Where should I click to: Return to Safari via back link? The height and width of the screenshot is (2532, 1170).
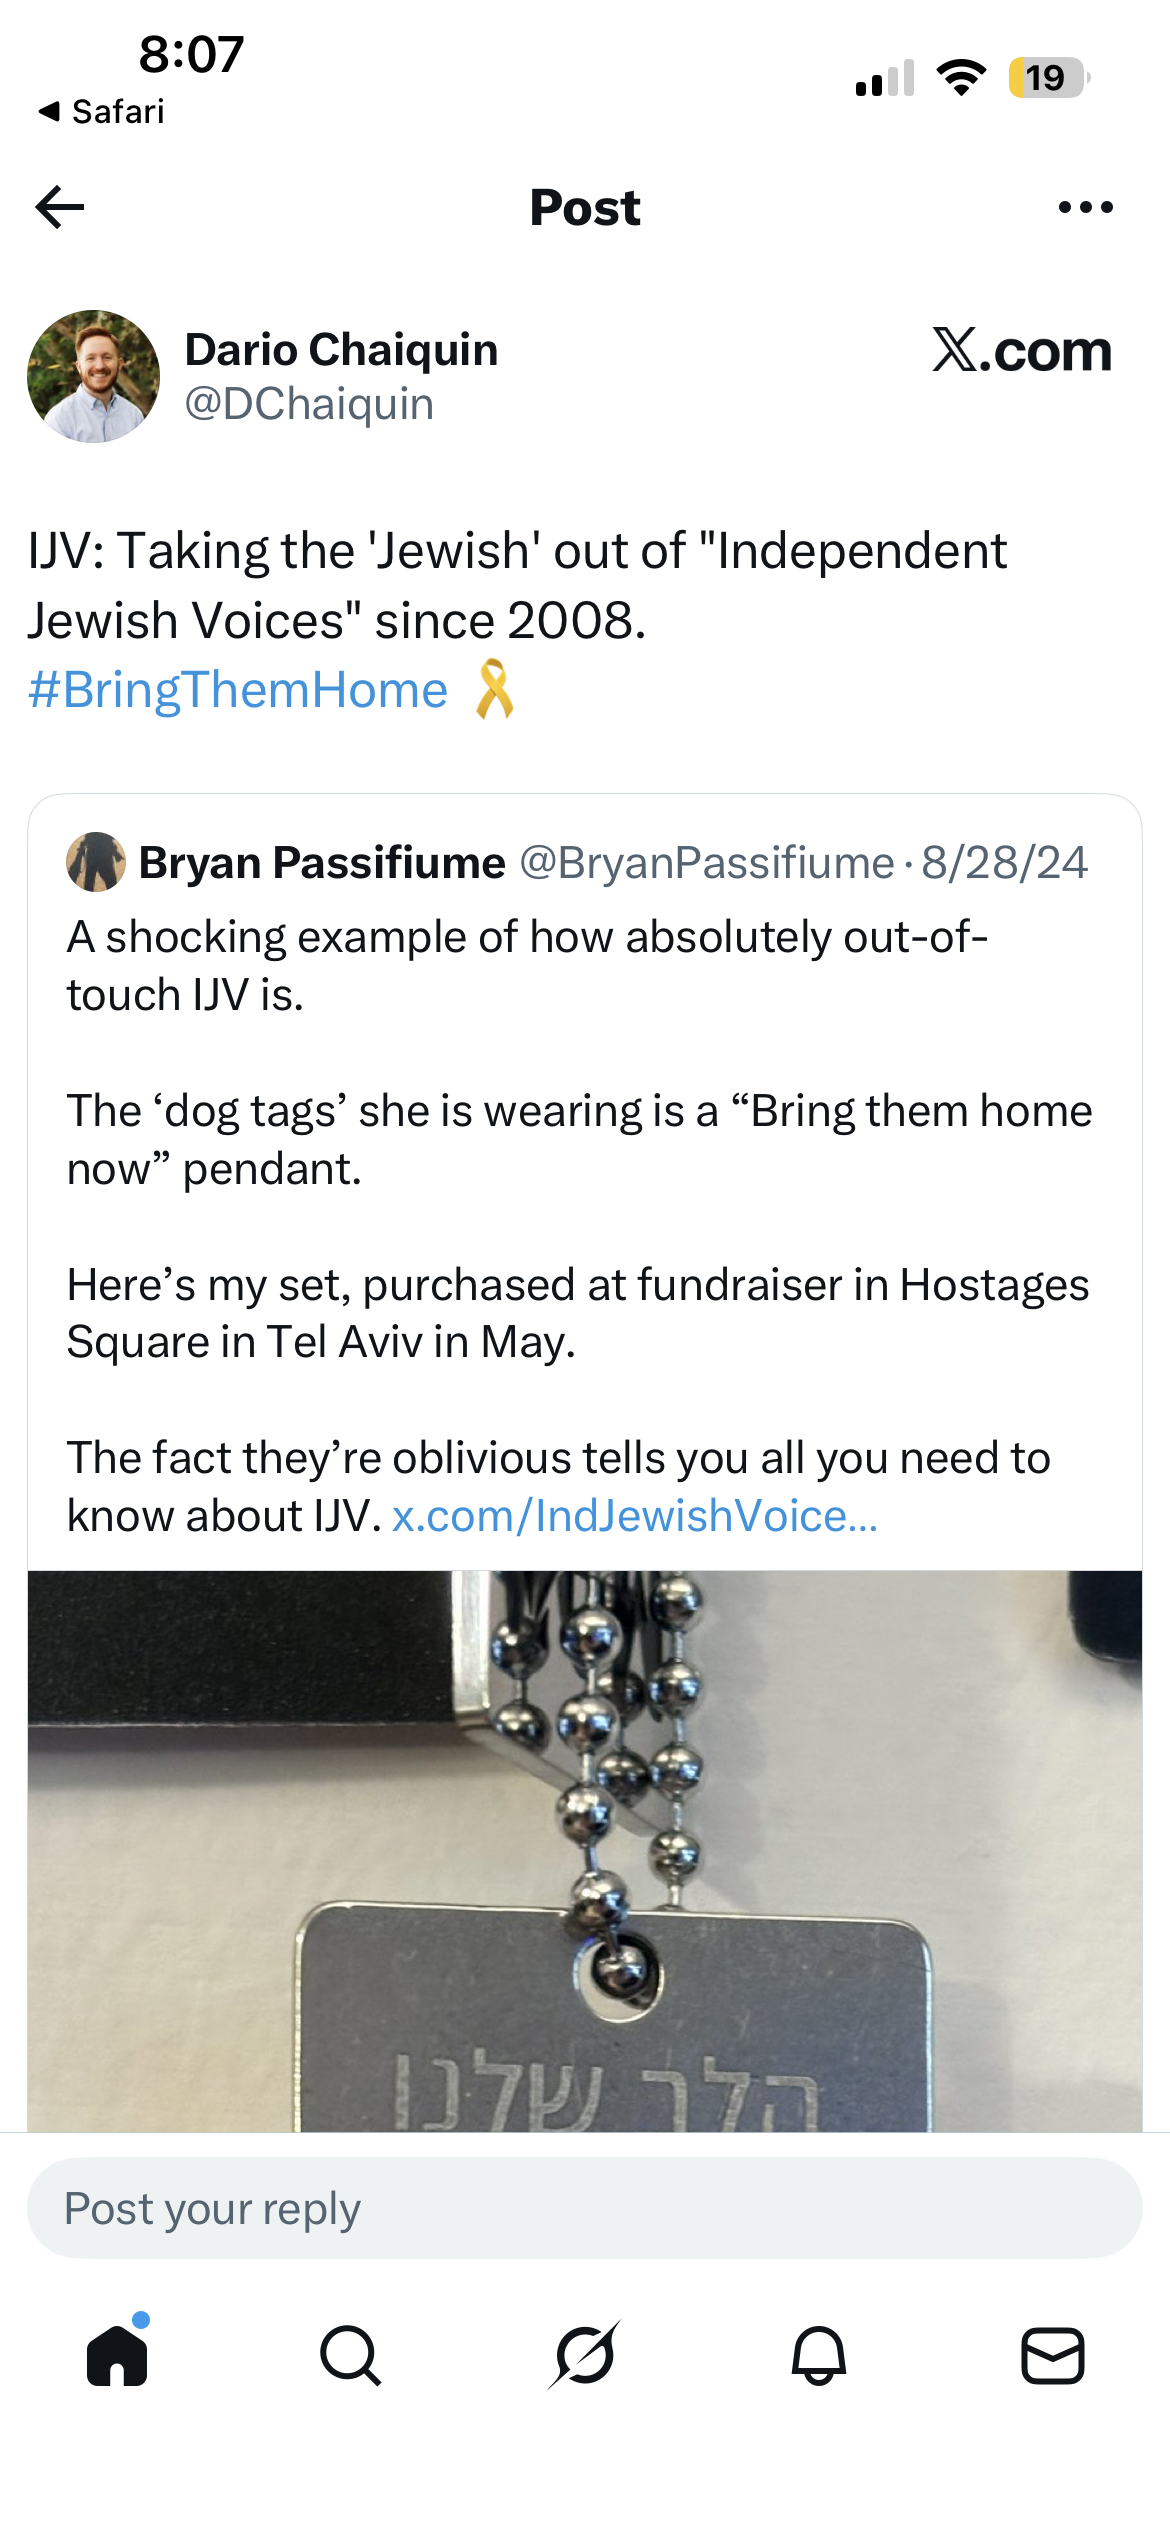[x=100, y=111]
